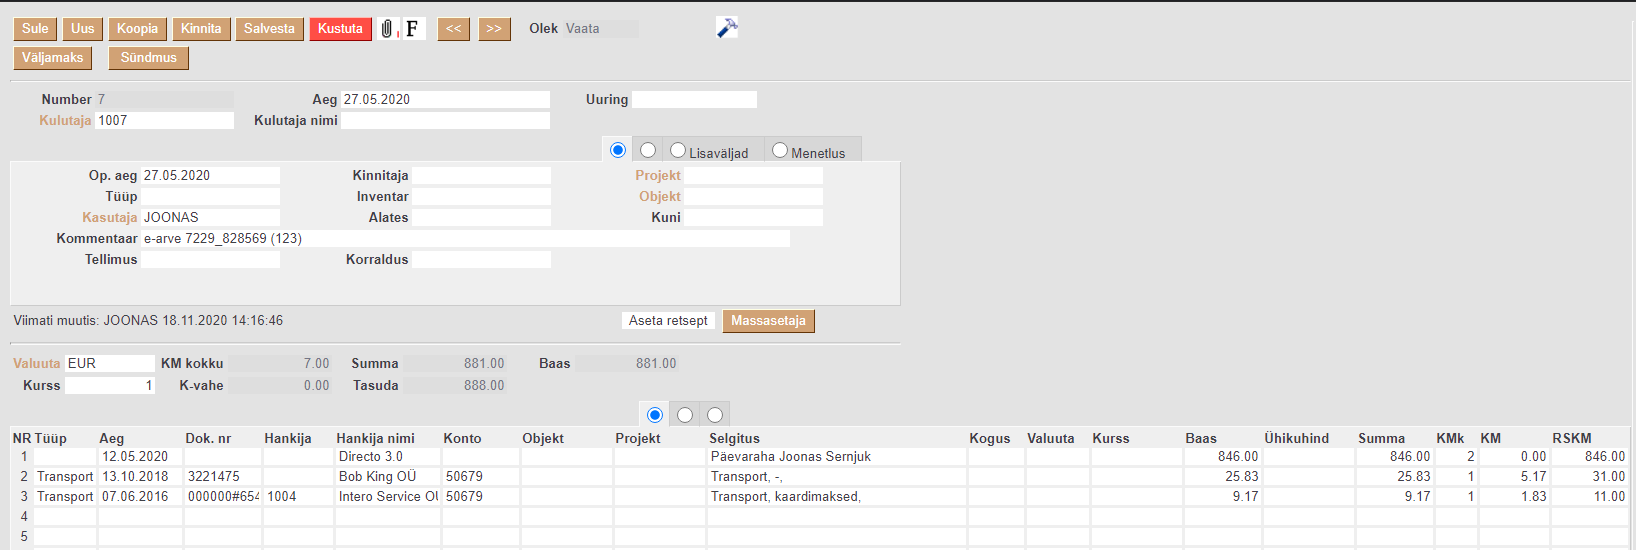Click the Massasetaja button

[x=768, y=321]
